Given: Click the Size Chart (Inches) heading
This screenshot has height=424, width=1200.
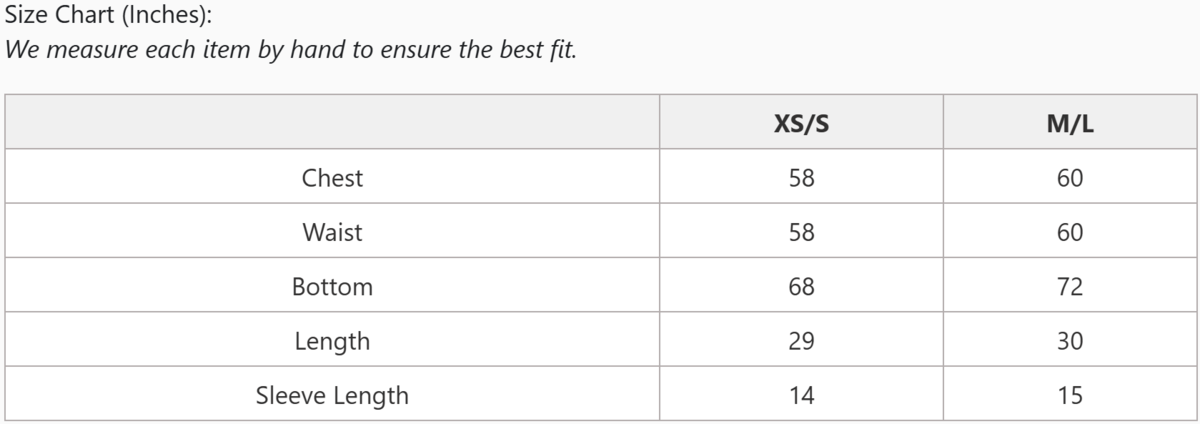Looking at the screenshot, I should pyautogui.click(x=109, y=16).
